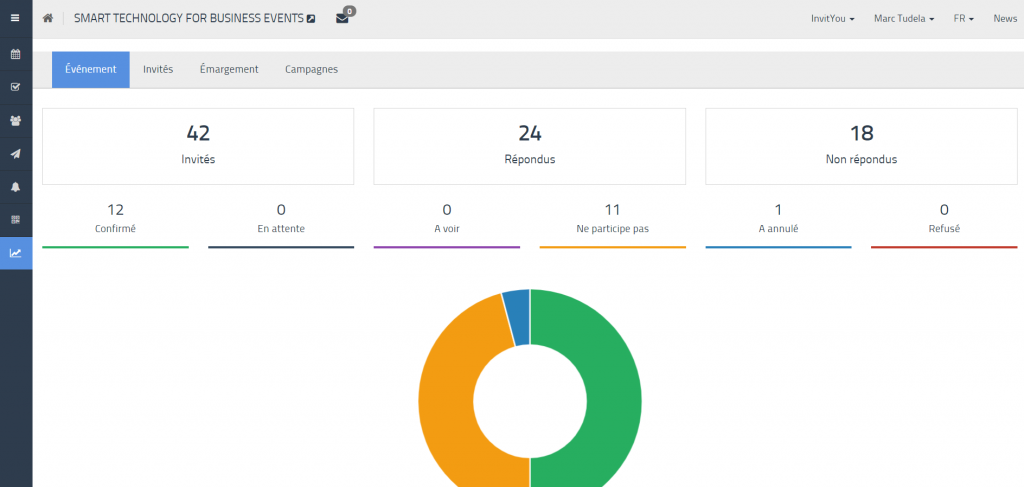The width and height of the screenshot is (1024, 487).
Task: Open the bell notifications sidebar icon
Action: (16, 187)
